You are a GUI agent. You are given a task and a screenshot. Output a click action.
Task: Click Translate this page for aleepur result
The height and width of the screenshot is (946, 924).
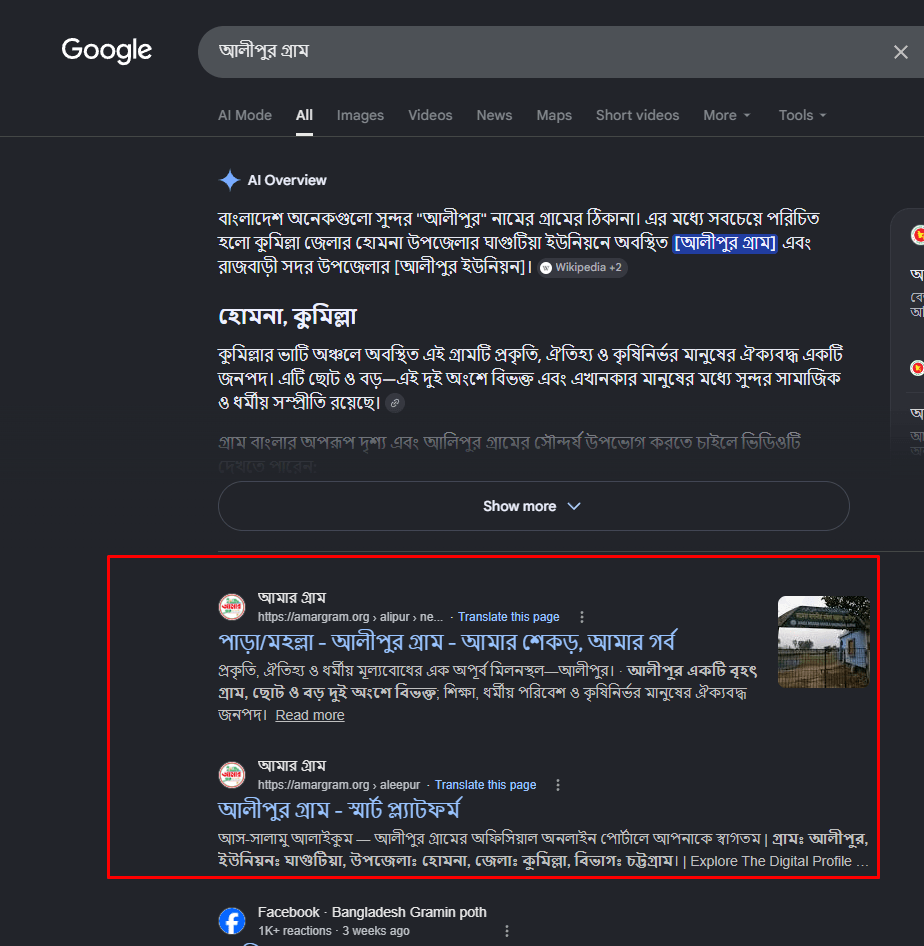coord(486,784)
